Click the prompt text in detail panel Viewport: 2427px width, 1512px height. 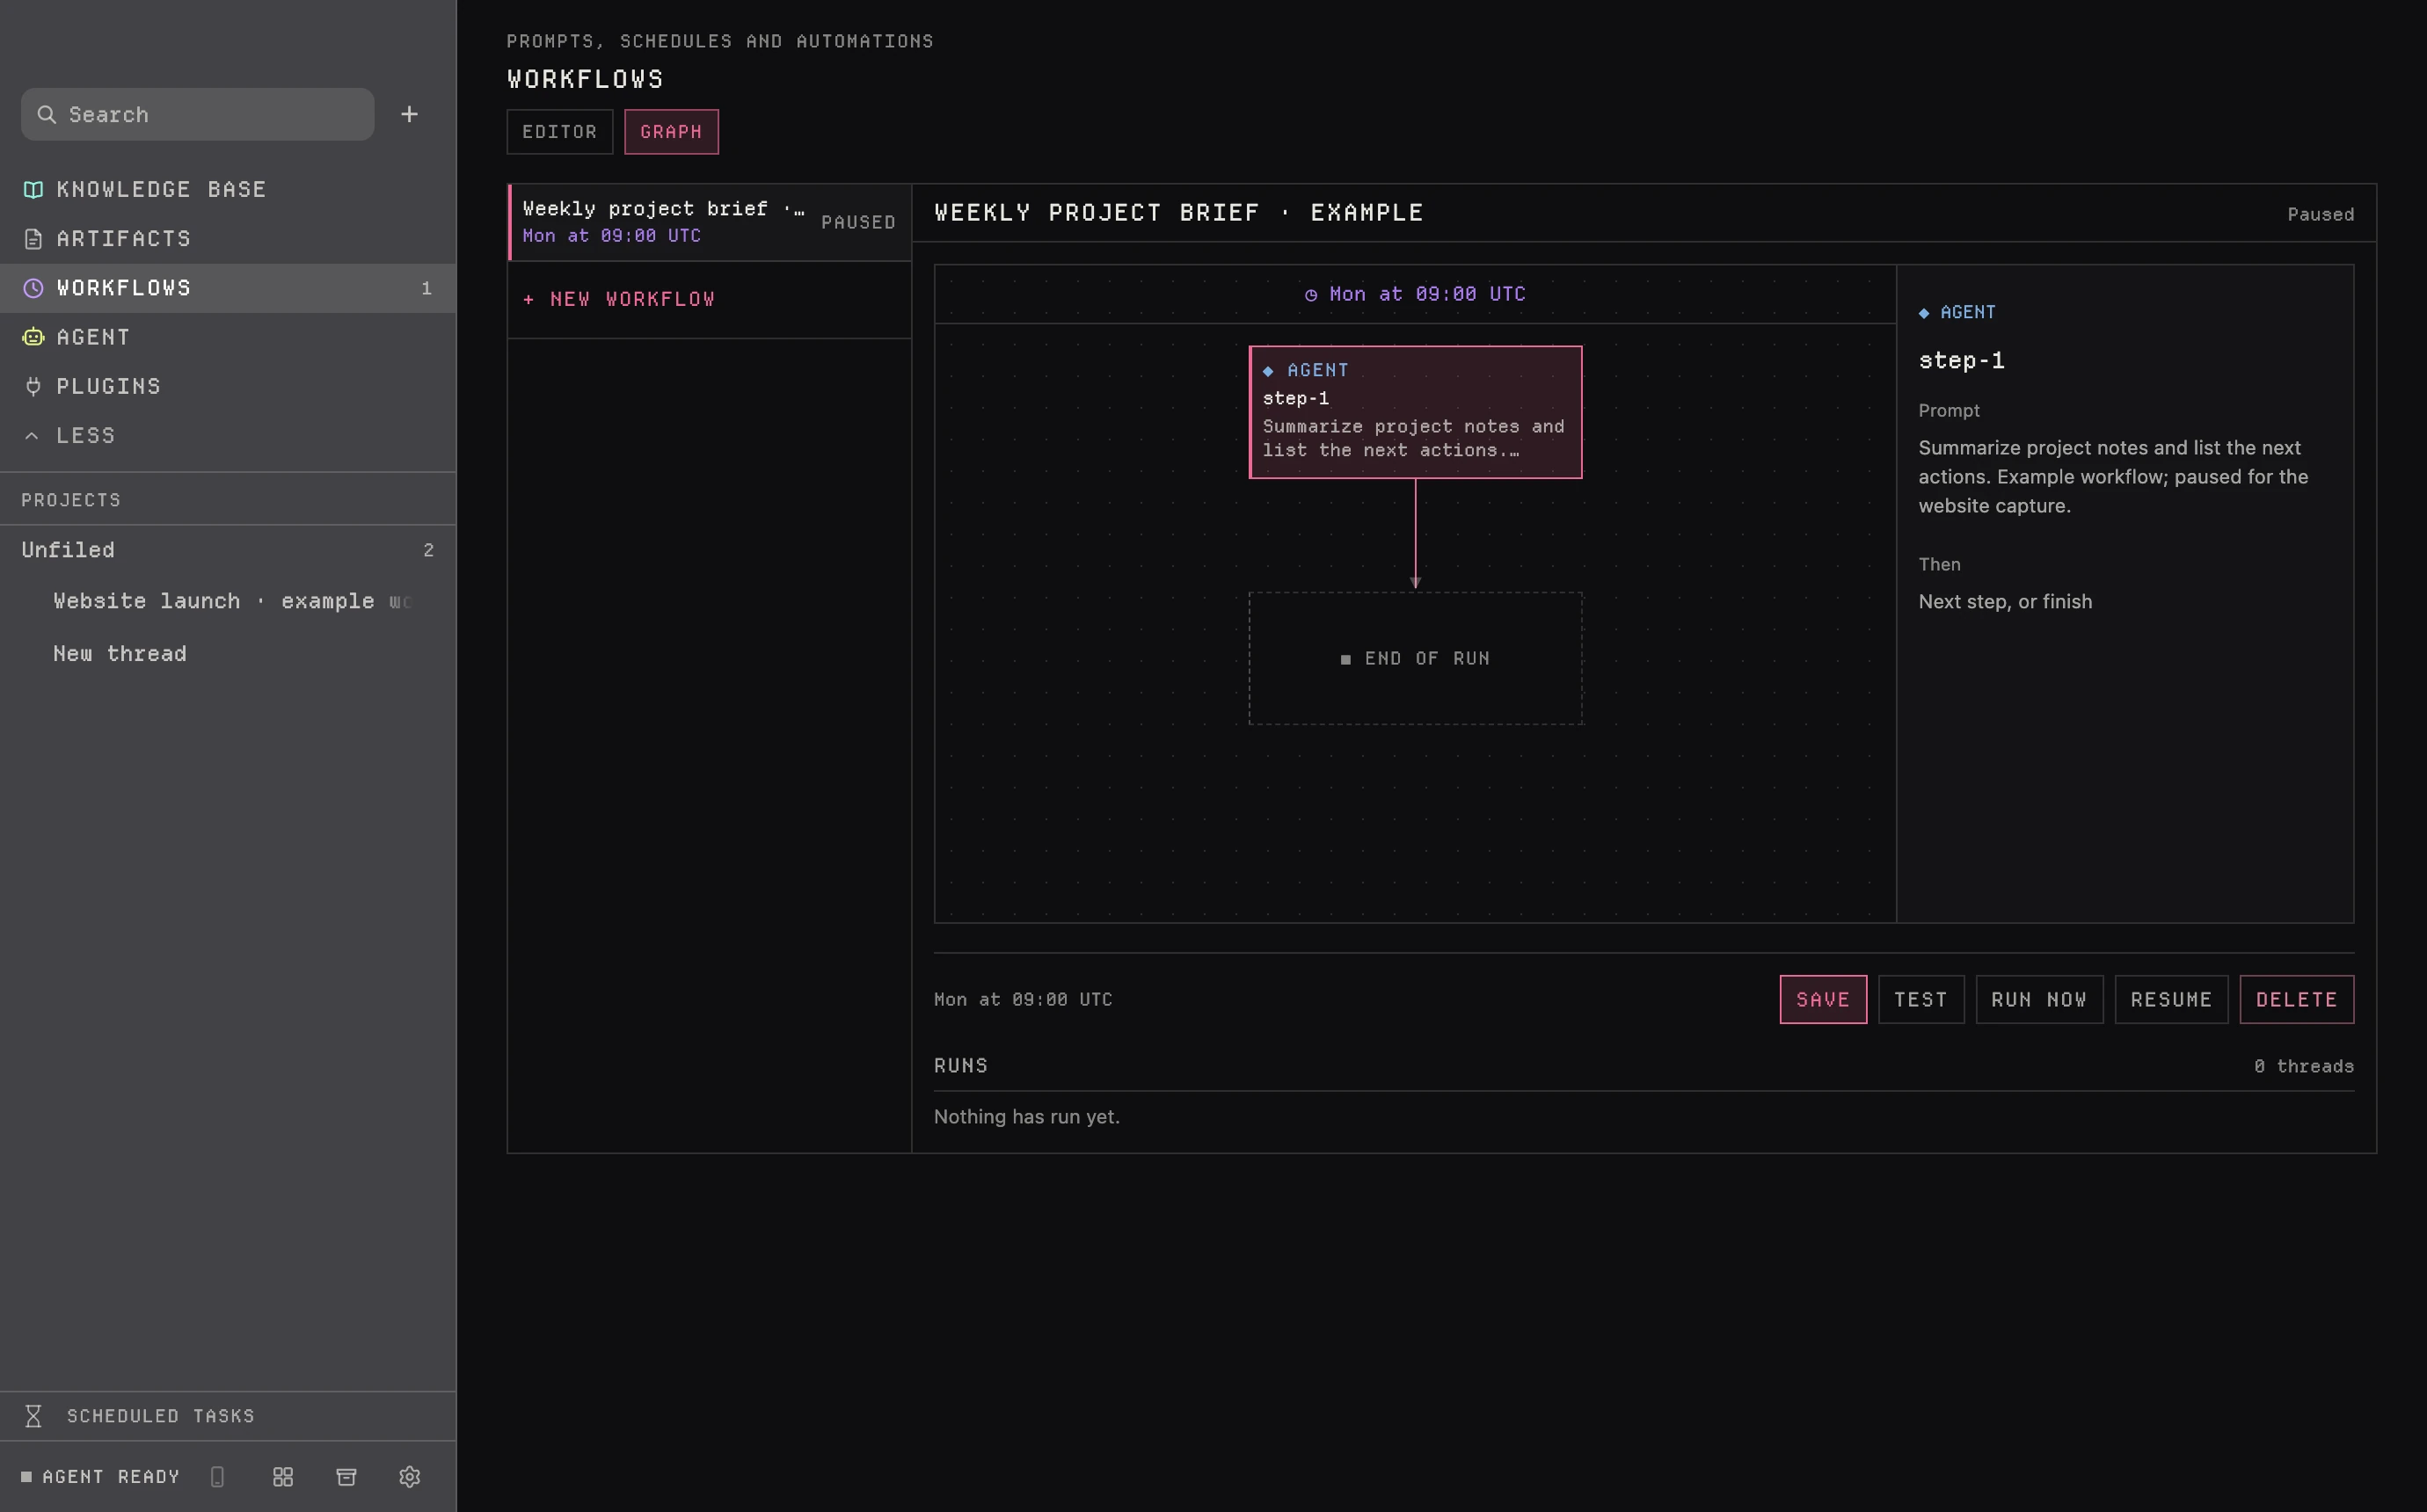[2113, 476]
